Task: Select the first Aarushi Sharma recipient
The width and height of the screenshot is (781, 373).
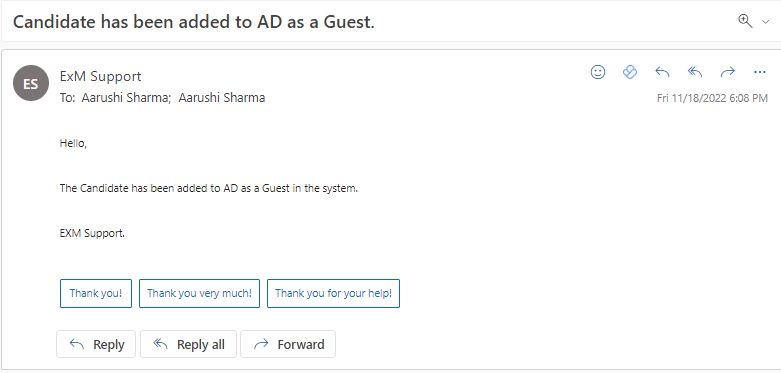Action: [x=125, y=98]
